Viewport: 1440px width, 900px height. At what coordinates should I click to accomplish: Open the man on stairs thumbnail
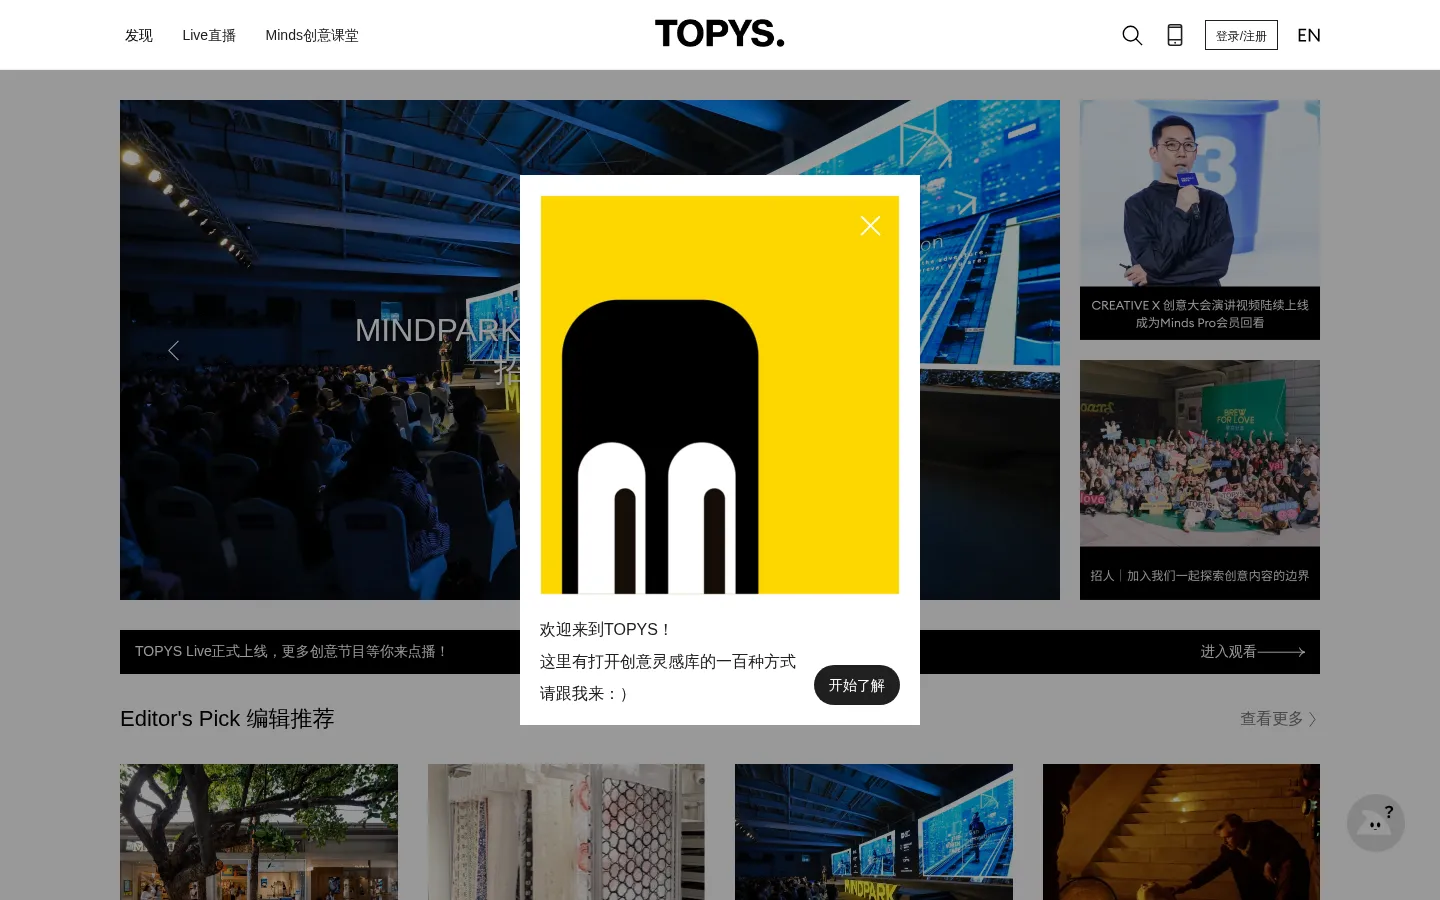click(1181, 832)
